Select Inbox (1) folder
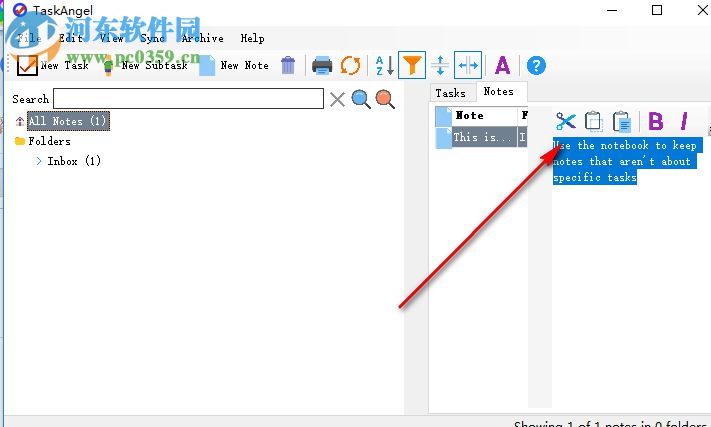Image resolution: width=711 pixels, height=427 pixels. click(74, 161)
